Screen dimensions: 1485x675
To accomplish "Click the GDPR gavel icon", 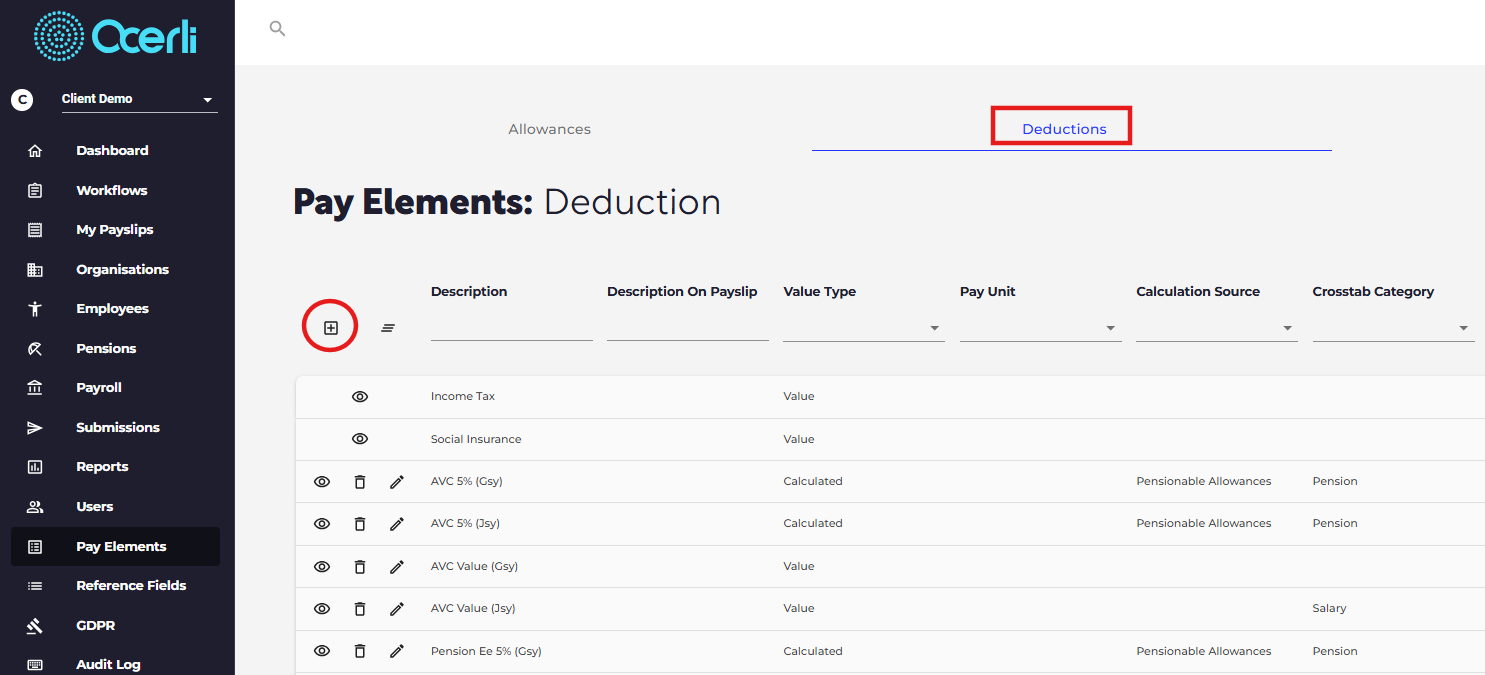I will coord(35,626).
